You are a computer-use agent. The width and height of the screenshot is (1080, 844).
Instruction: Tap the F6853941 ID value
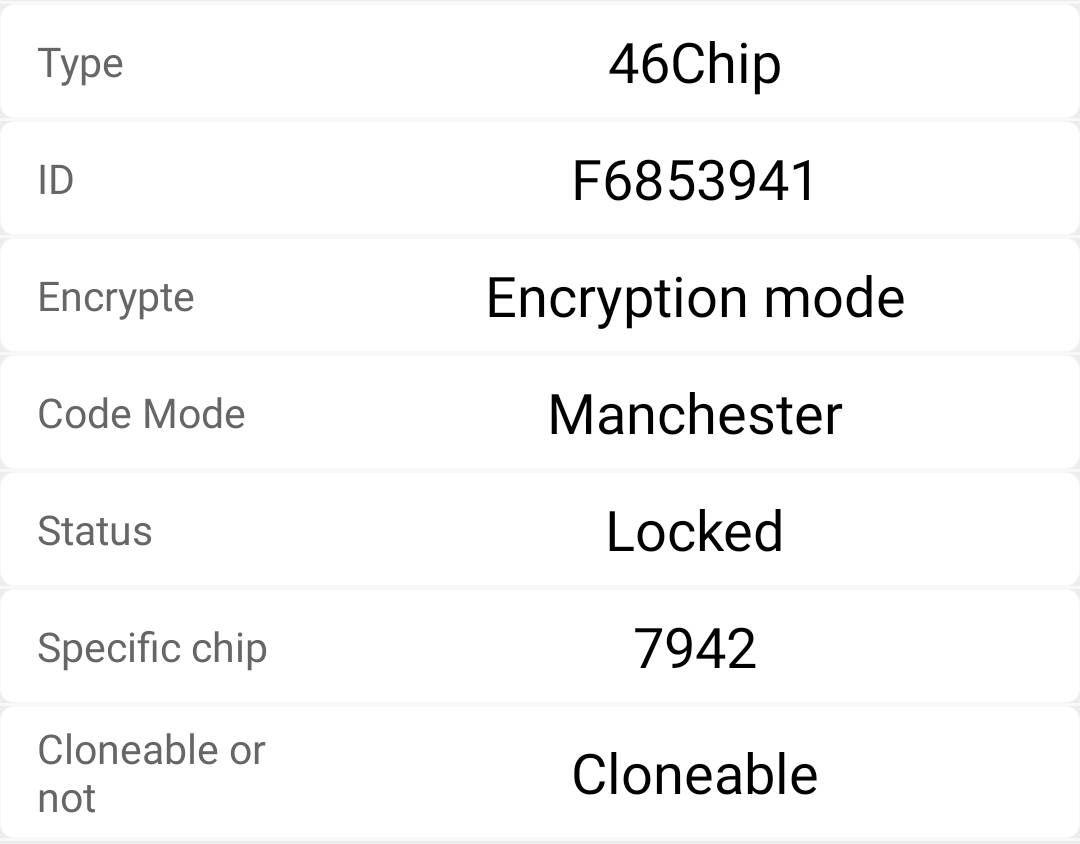694,181
